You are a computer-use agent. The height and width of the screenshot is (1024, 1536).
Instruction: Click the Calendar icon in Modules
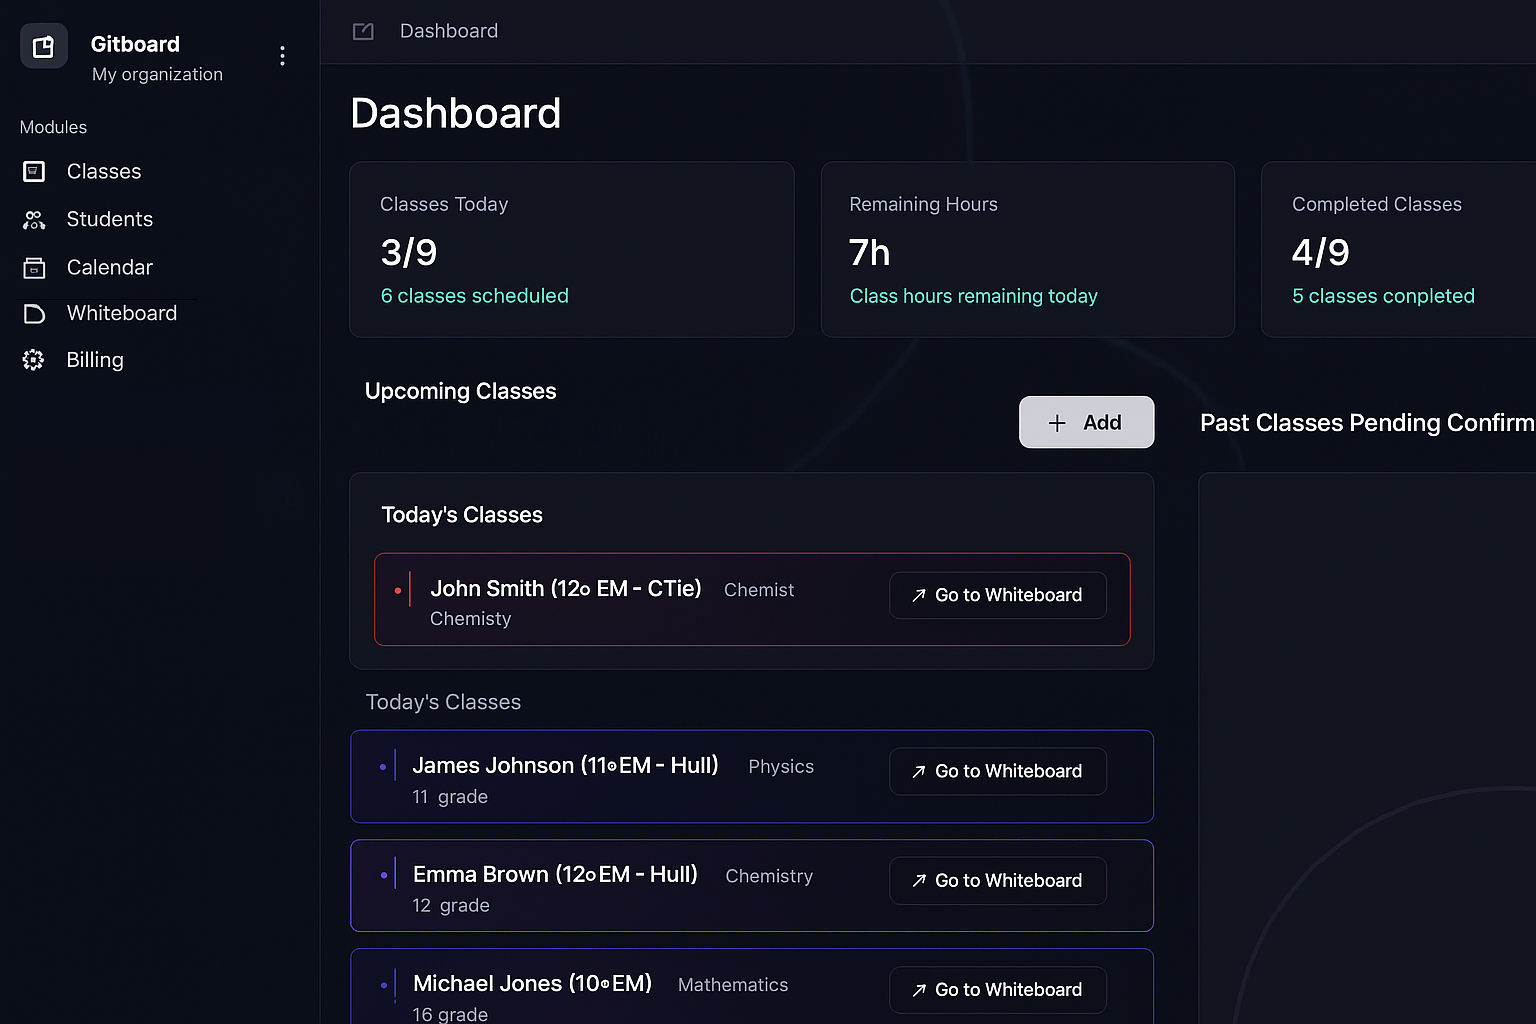(x=33, y=267)
